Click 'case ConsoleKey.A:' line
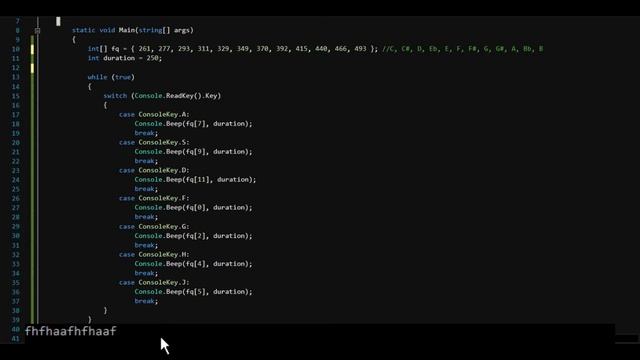This screenshot has width=640, height=360. 154,114
